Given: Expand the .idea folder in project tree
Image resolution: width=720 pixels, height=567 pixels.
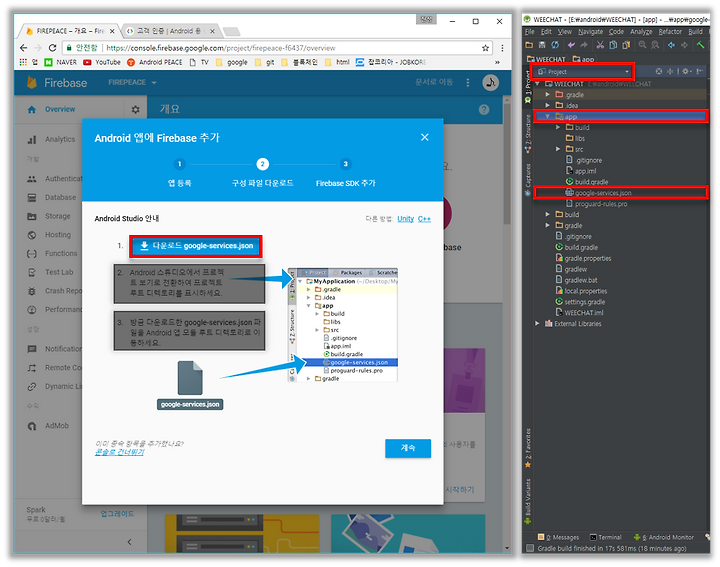Looking at the screenshot, I should [547, 106].
